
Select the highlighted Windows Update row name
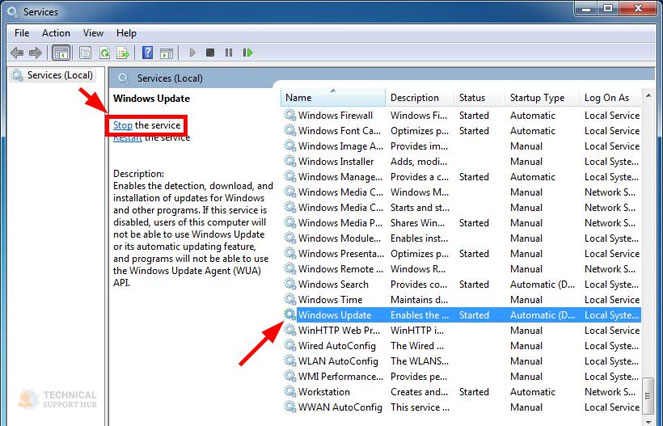pos(335,315)
